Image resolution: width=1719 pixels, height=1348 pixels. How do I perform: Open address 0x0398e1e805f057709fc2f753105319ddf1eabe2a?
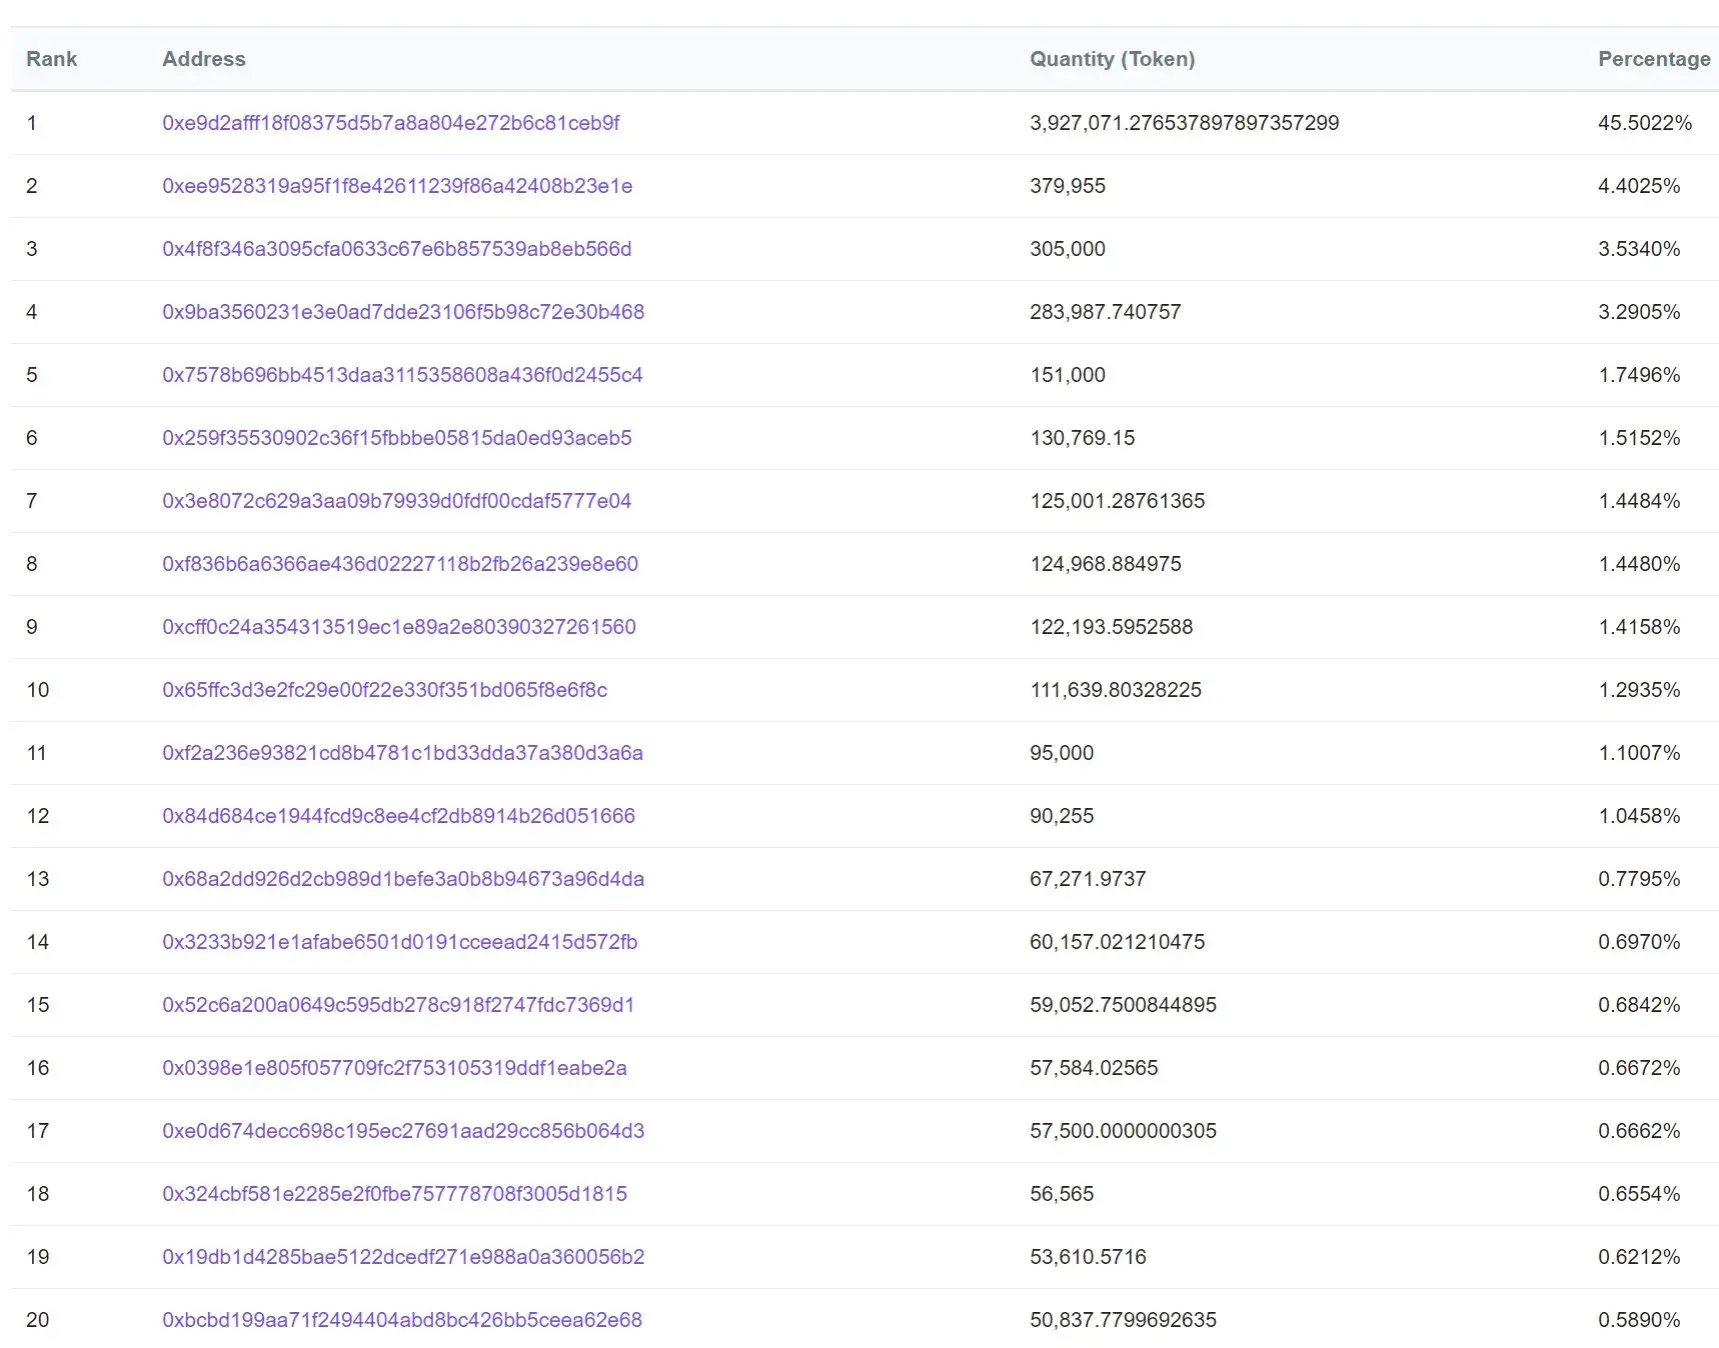pos(395,1068)
